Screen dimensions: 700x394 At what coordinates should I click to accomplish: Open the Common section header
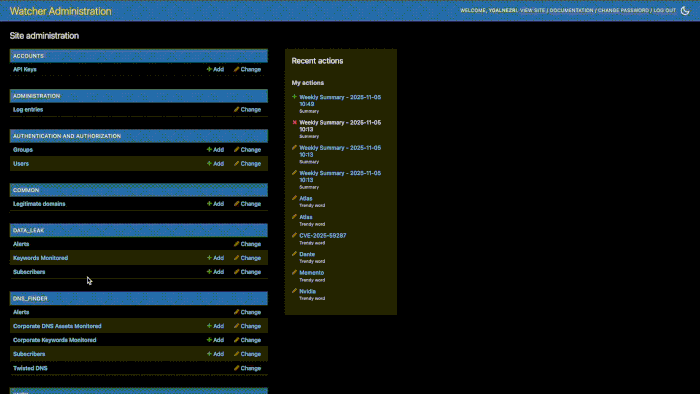click(26, 190)
